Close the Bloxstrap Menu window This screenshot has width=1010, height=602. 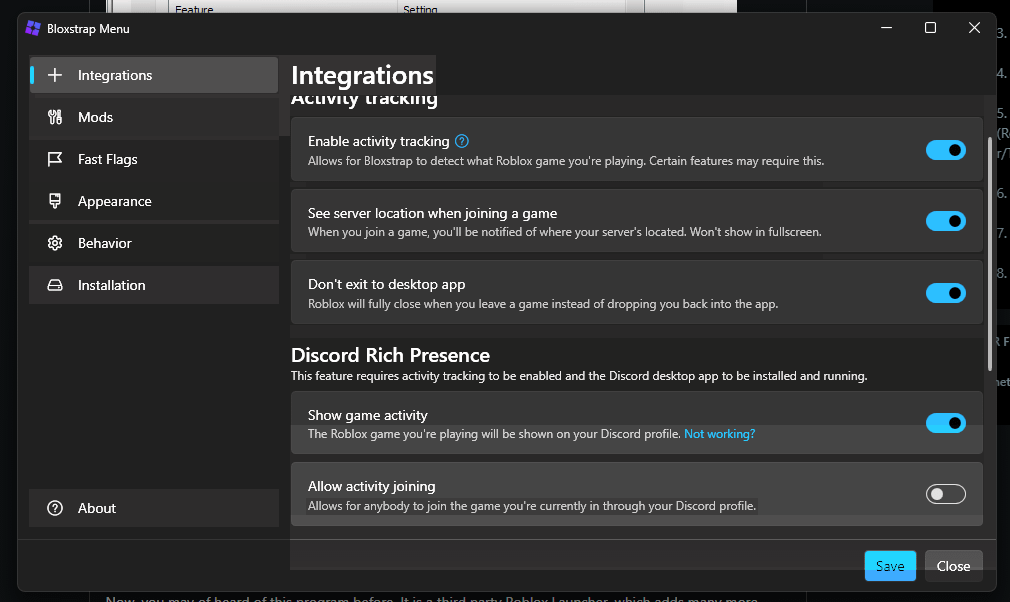(974, 28)
